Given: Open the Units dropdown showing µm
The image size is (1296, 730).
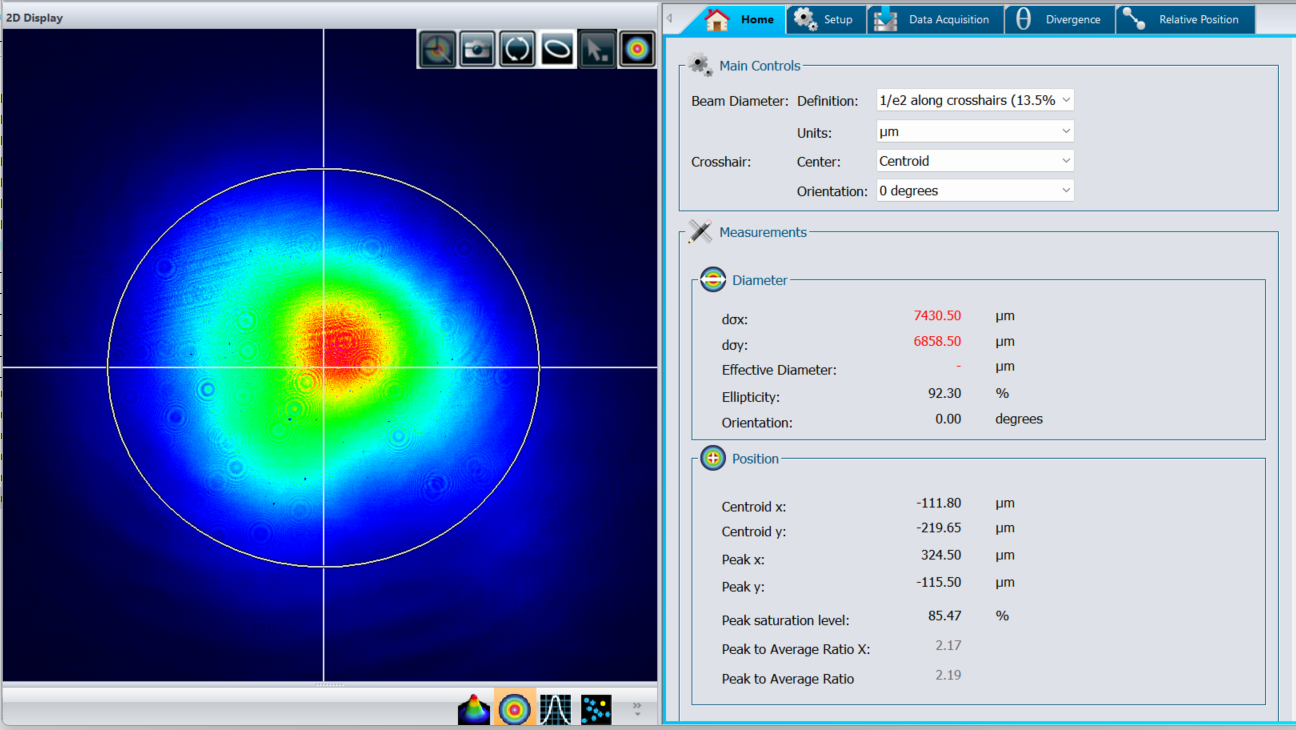Looking at the screenshot, I should (974, 131).
